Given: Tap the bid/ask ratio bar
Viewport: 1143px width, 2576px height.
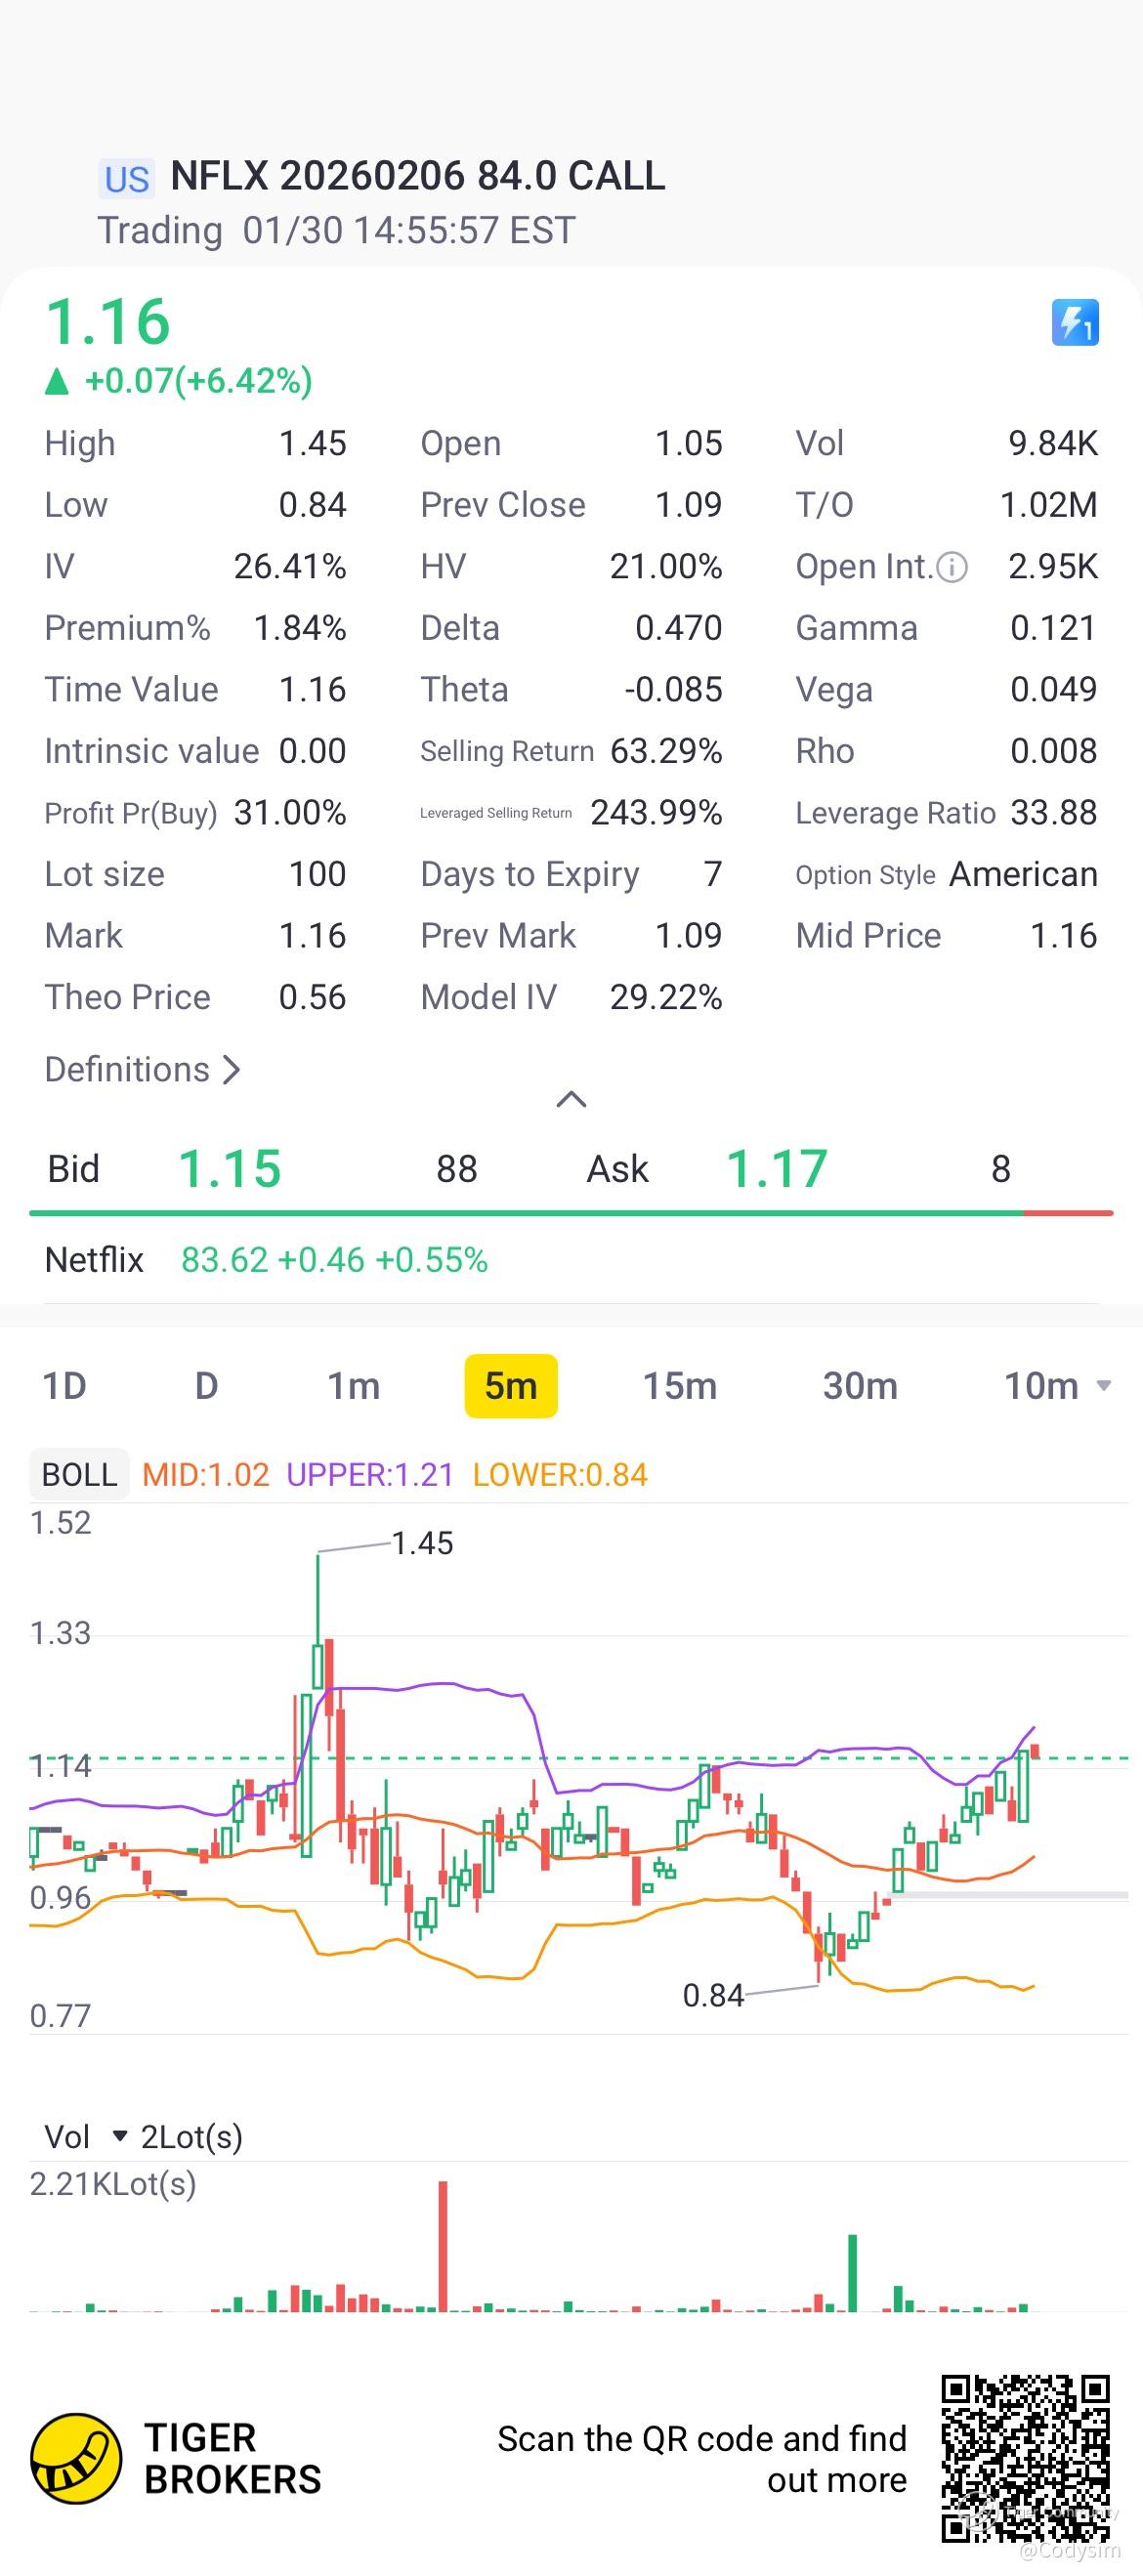Looking at the screenshot, I should tap(571, 1213).
